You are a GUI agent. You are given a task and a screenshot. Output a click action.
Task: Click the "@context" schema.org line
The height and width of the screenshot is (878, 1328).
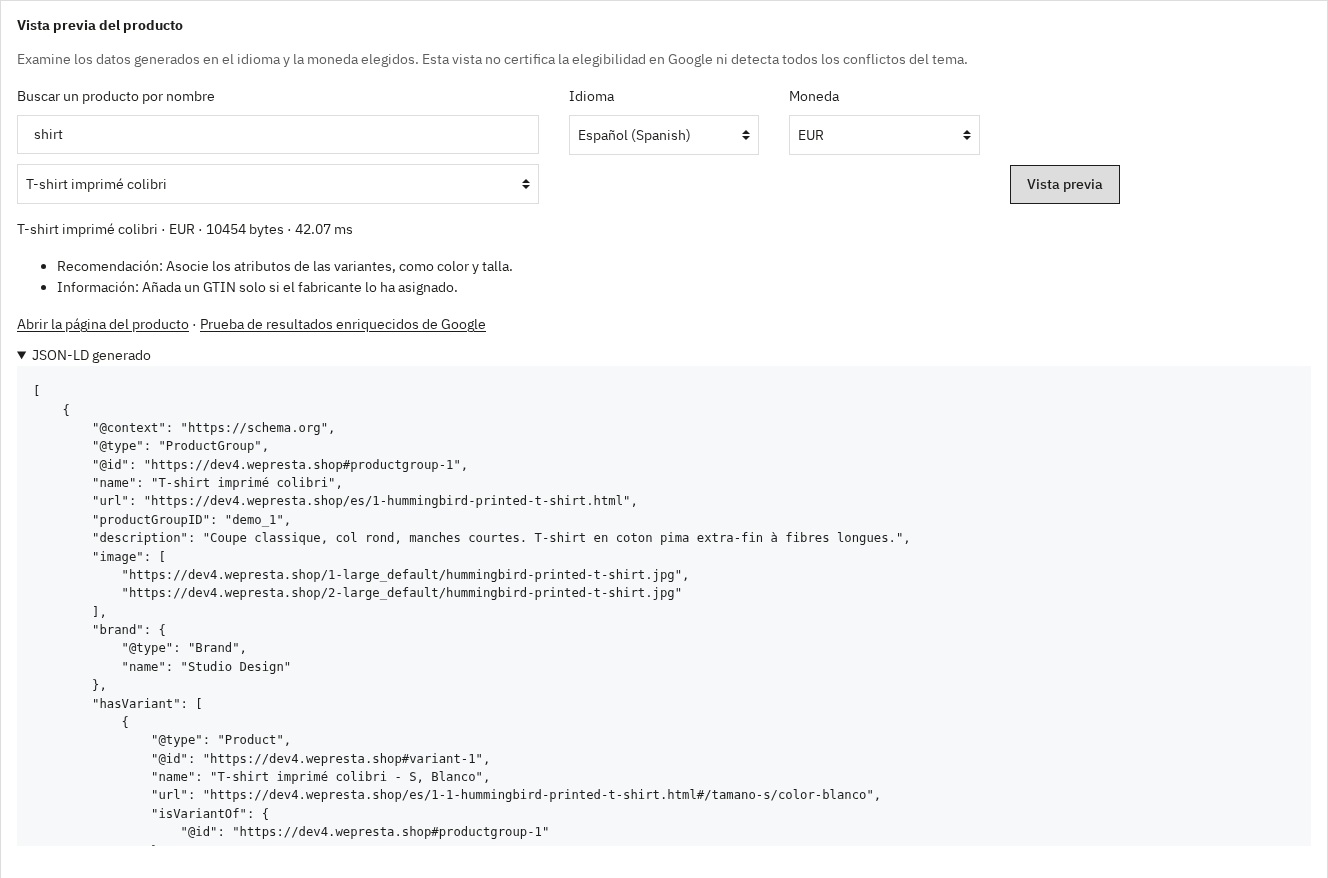click(214, 428)
